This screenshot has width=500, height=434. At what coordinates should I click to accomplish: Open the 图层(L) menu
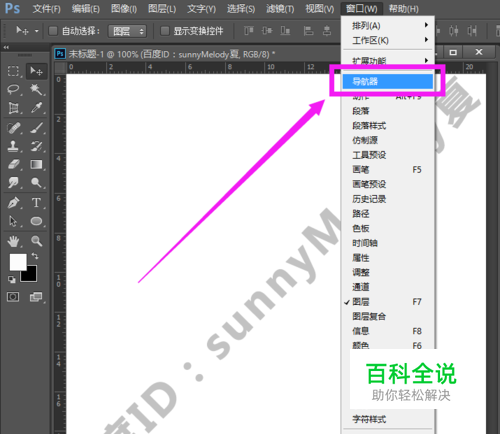(x=162, y=9)
